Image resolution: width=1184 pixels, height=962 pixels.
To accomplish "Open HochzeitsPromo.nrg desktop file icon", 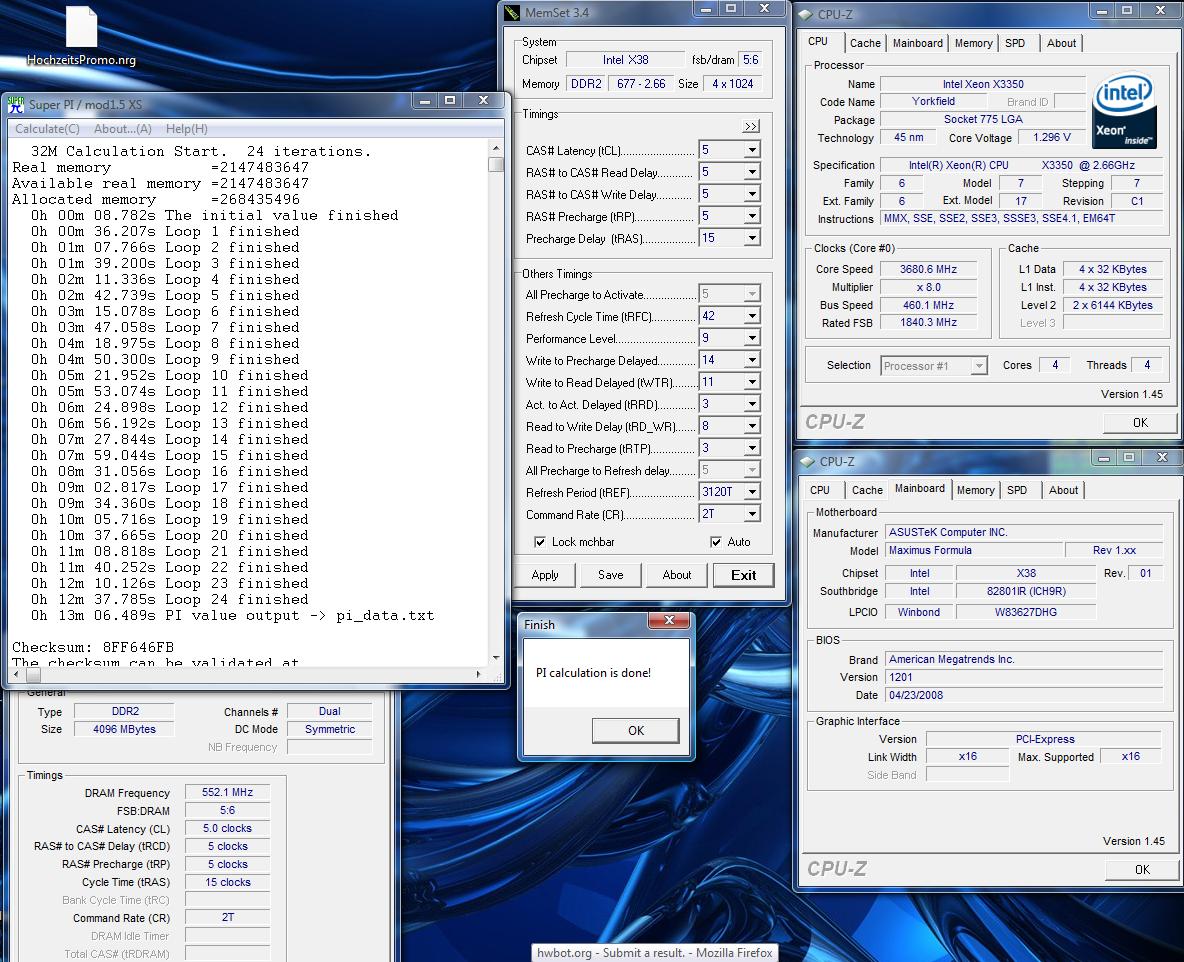I will [82, 35].
